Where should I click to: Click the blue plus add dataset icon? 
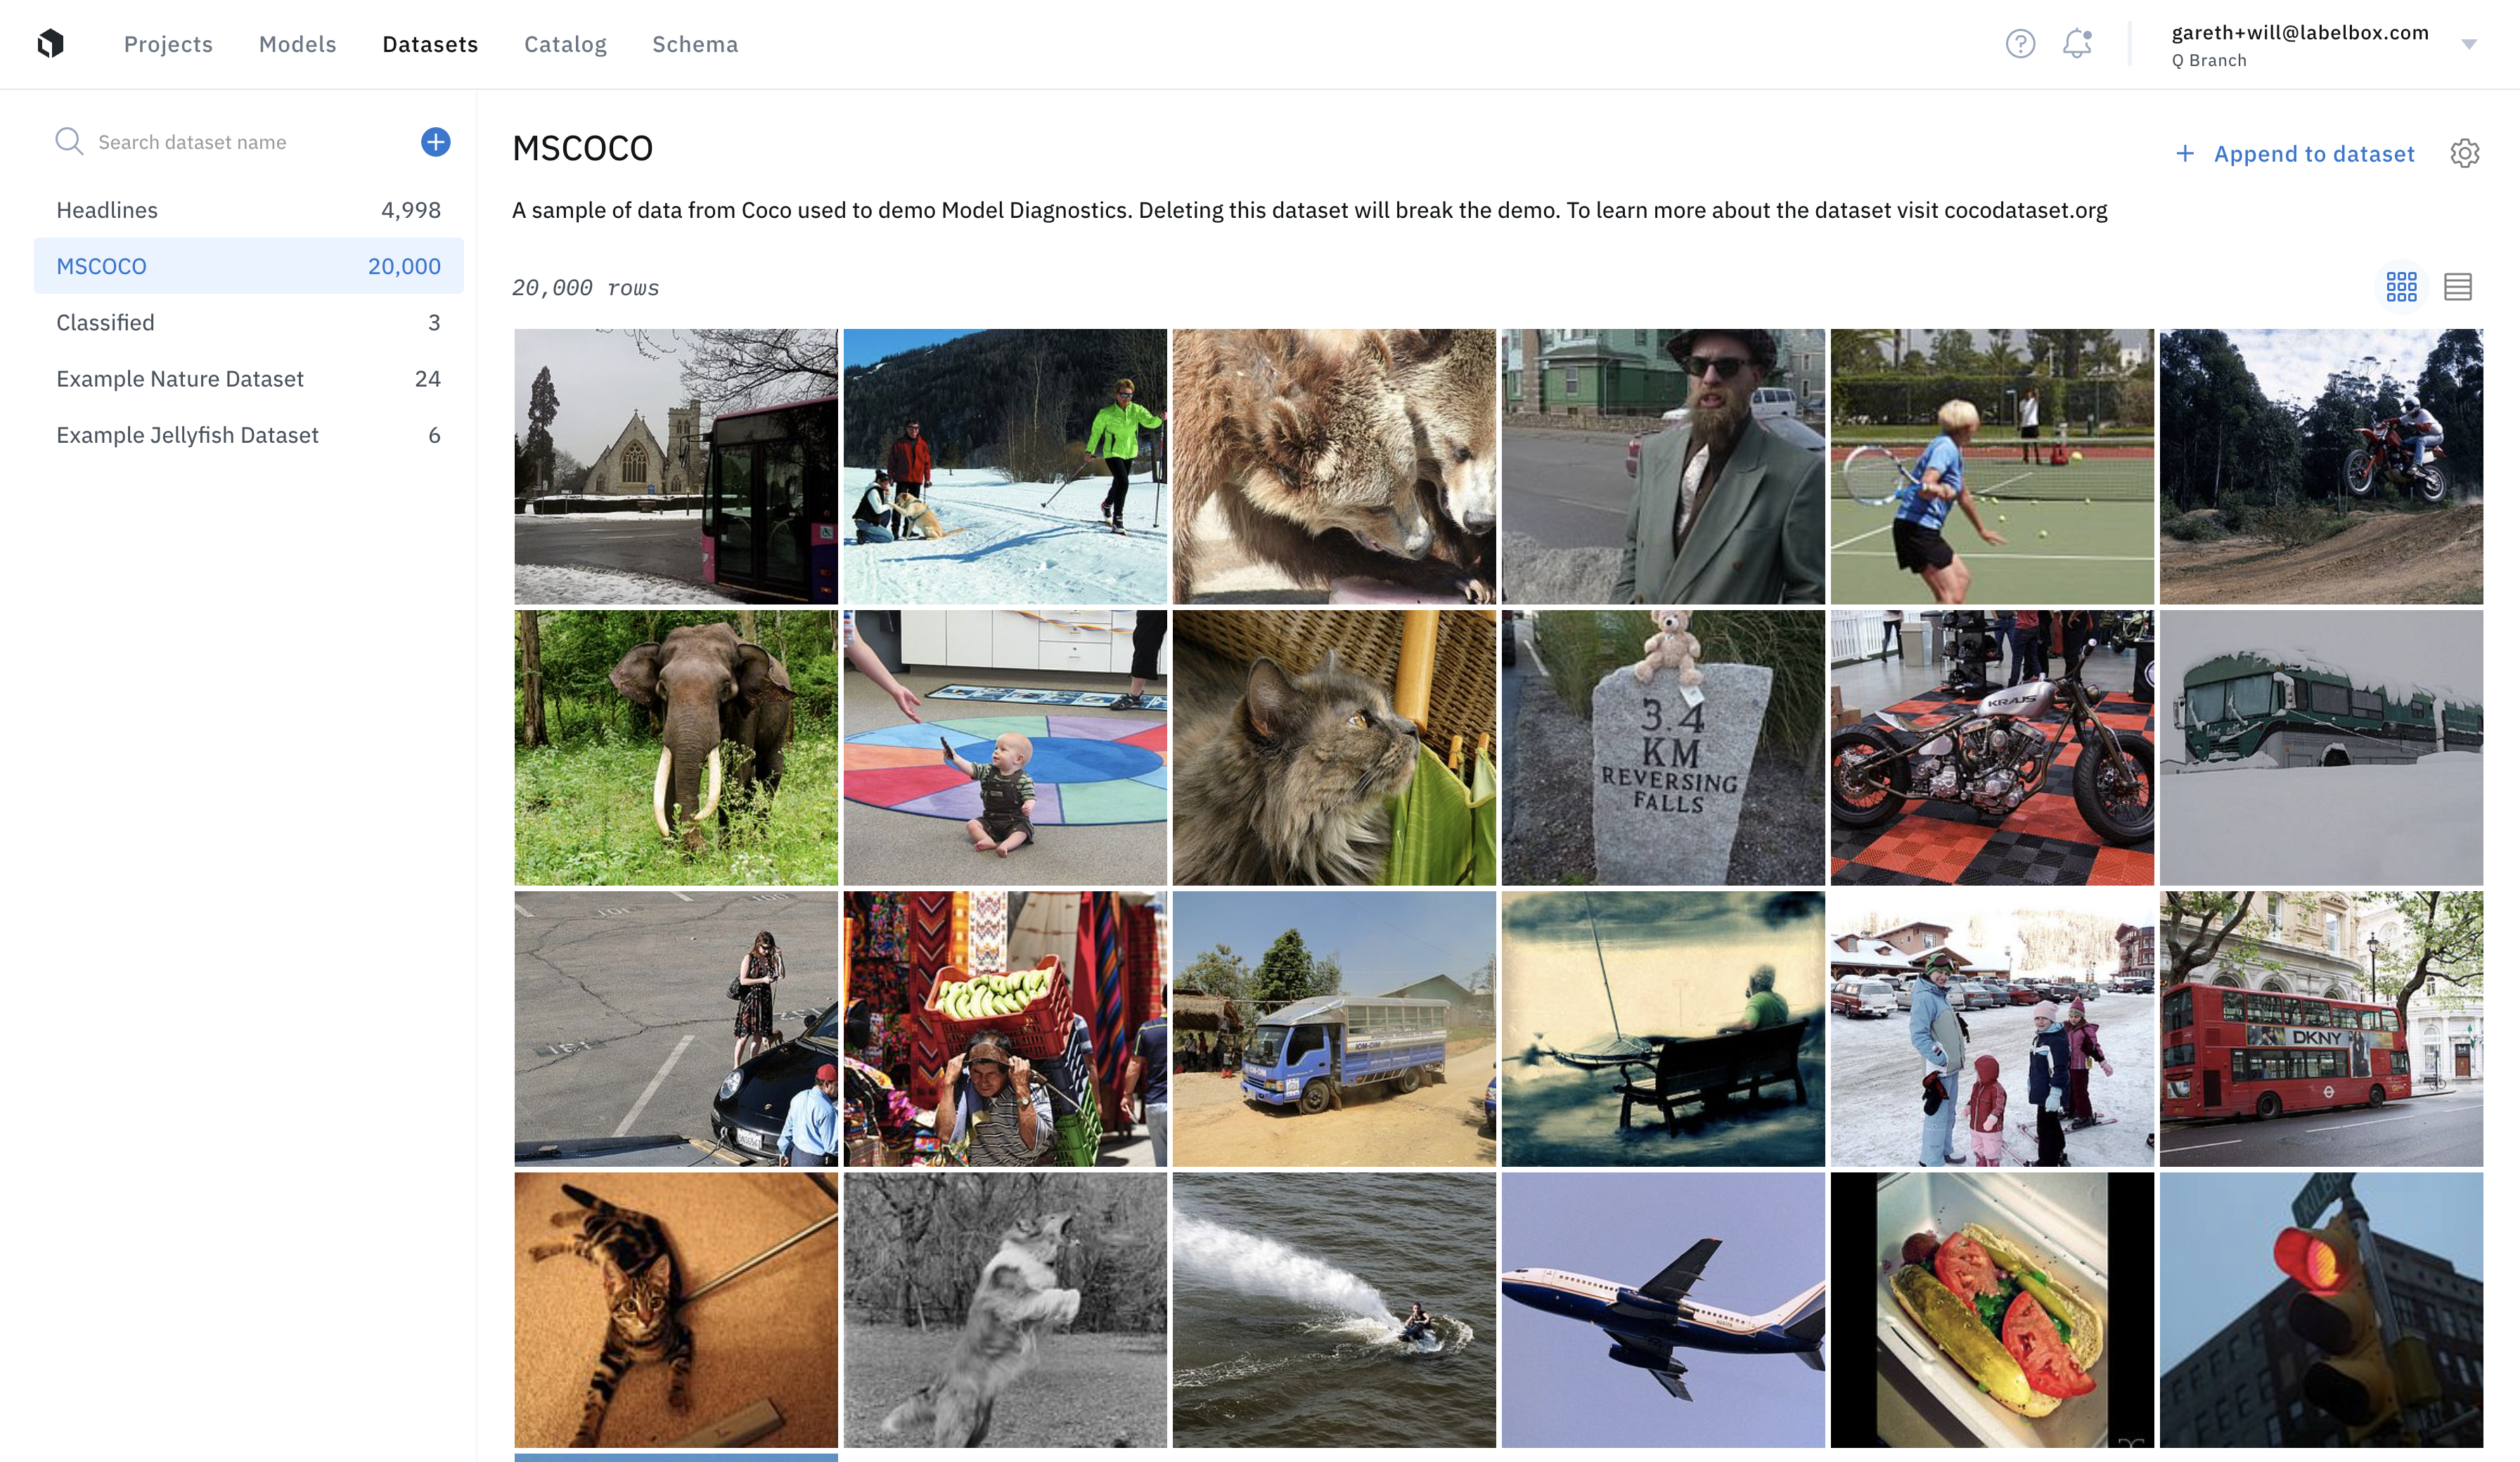coord(435,142)
